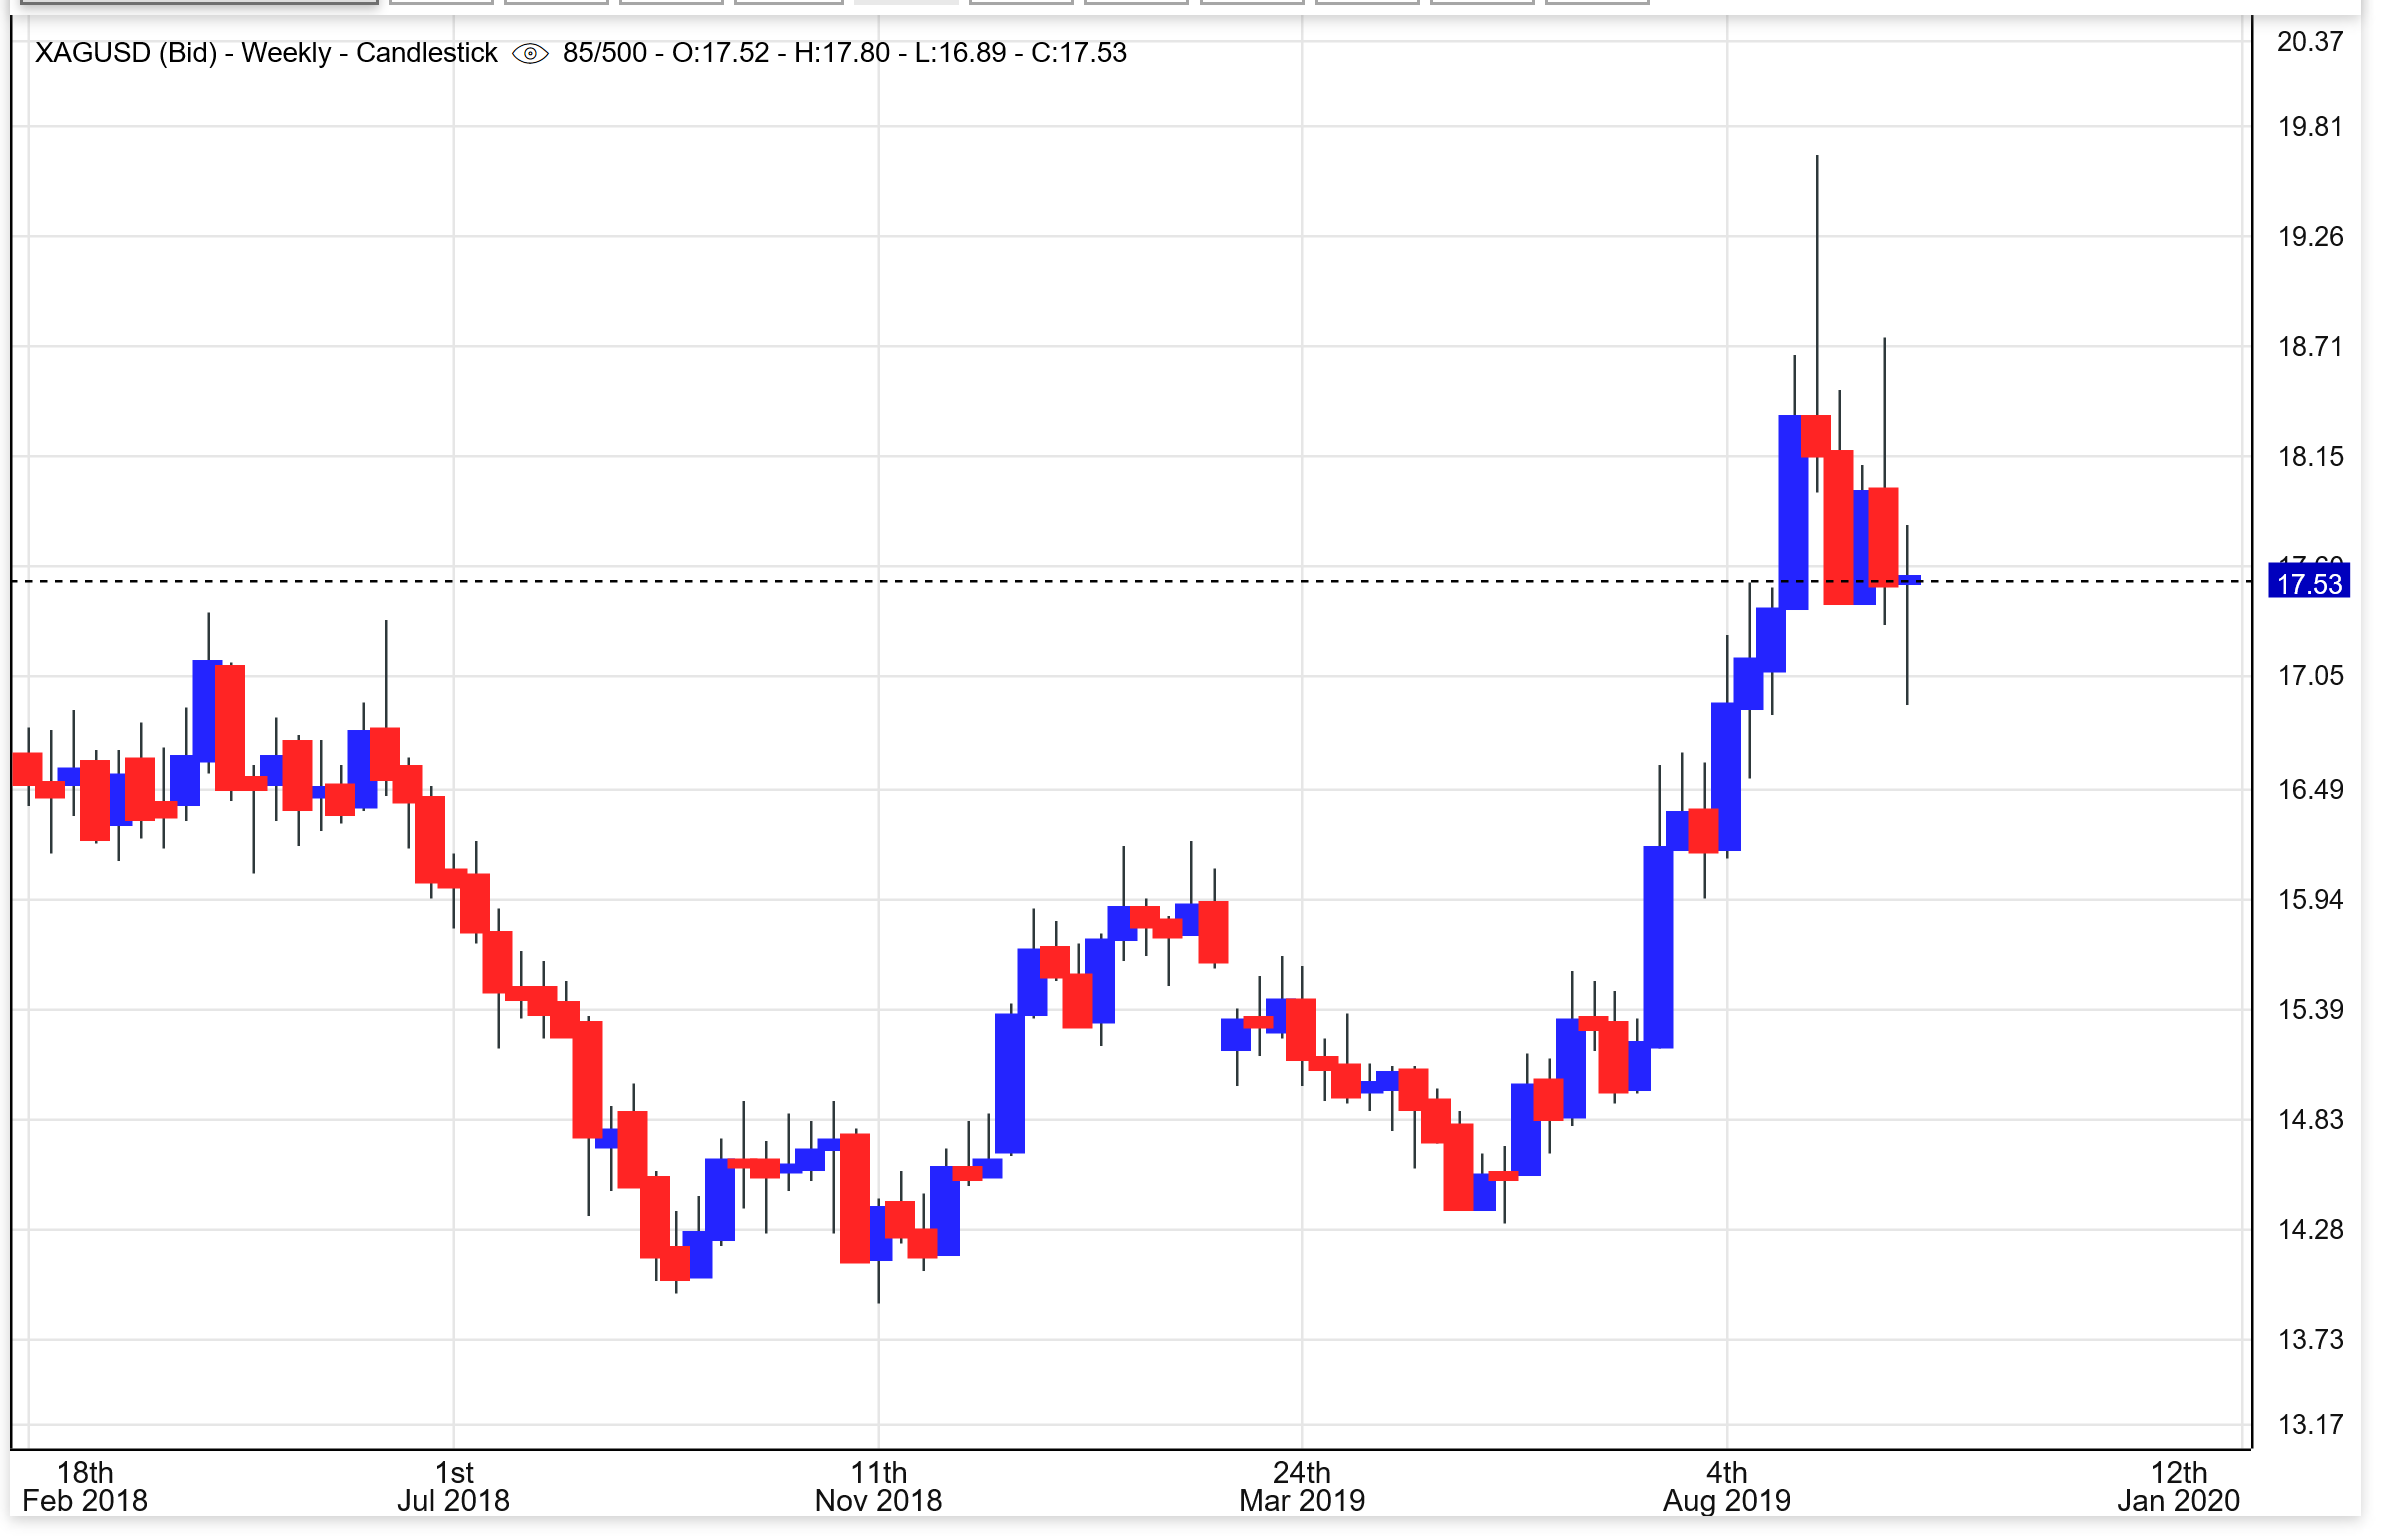Click the 20.37 price axis label

(2309, 42)
